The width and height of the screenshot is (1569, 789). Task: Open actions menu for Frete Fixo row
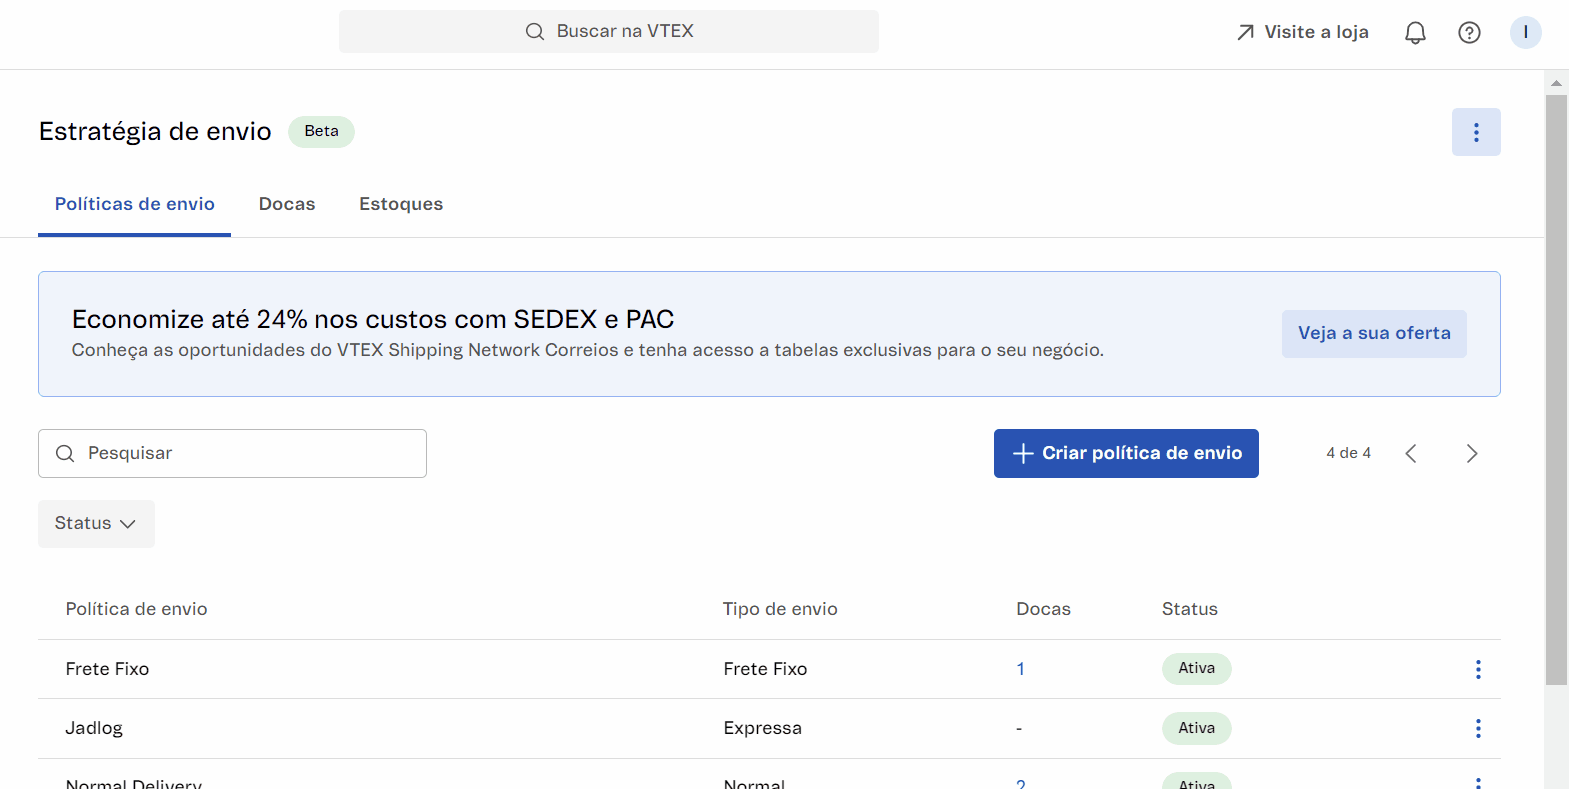pyautogui.click(x=1478, y=669)
